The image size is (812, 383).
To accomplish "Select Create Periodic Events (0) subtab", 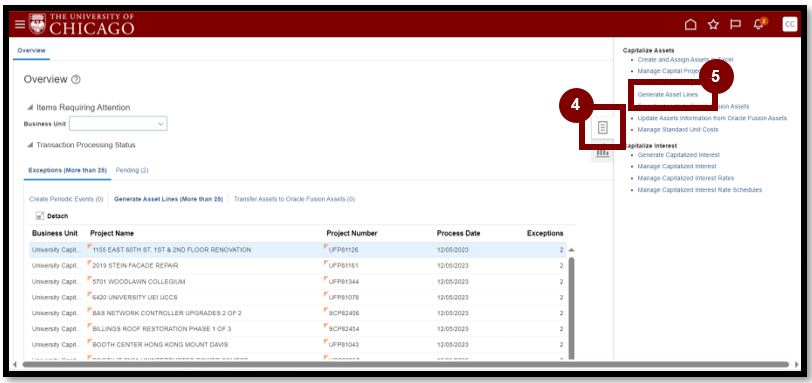I will point(66,199).
